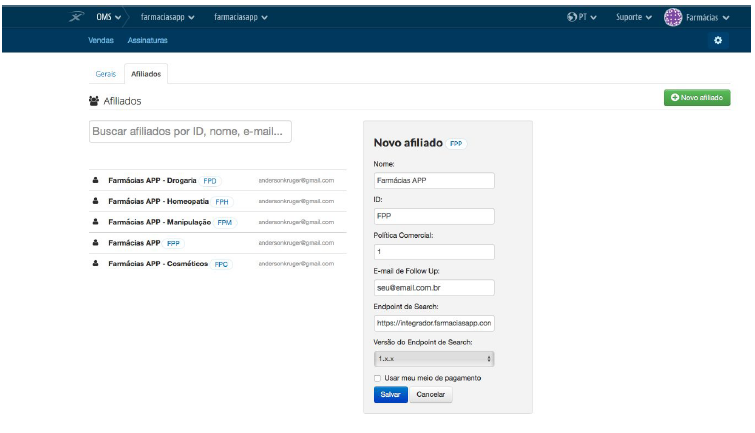Screen dimensions: 755x433
Task: Open the Assinaturas menu item
Action: pos(147,40)
